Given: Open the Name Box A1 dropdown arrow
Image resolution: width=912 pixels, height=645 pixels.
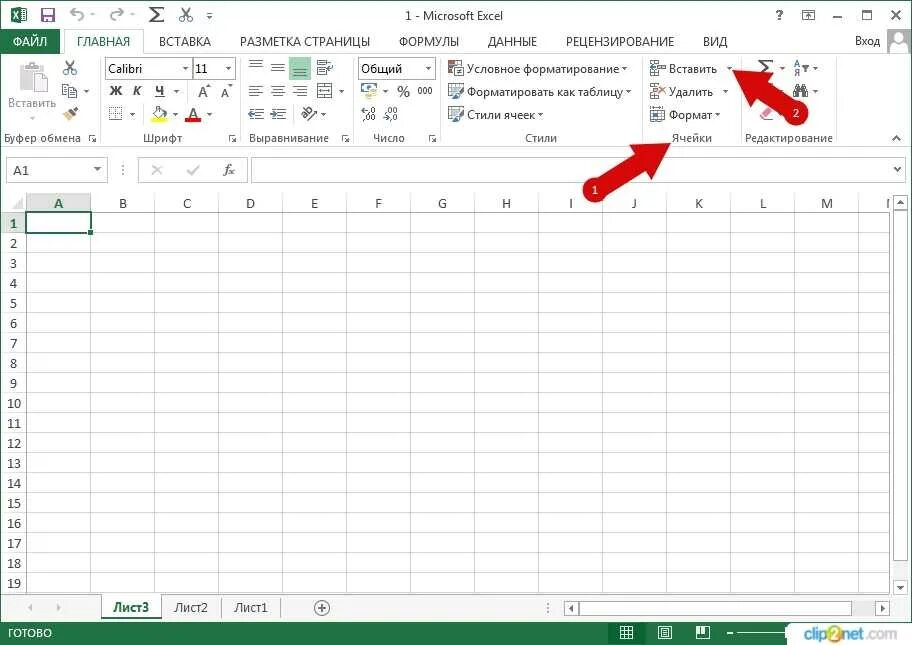Looking at the screenshot, I should coord(97,170).
